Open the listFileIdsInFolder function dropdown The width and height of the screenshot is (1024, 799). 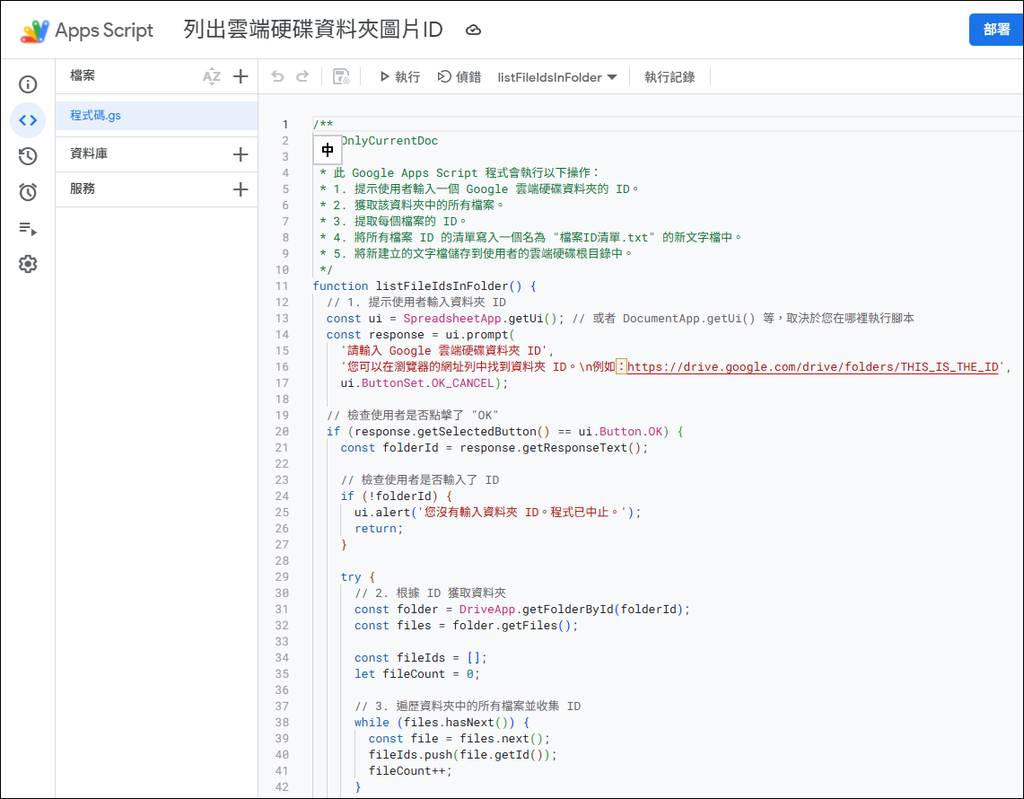(557, 77)
